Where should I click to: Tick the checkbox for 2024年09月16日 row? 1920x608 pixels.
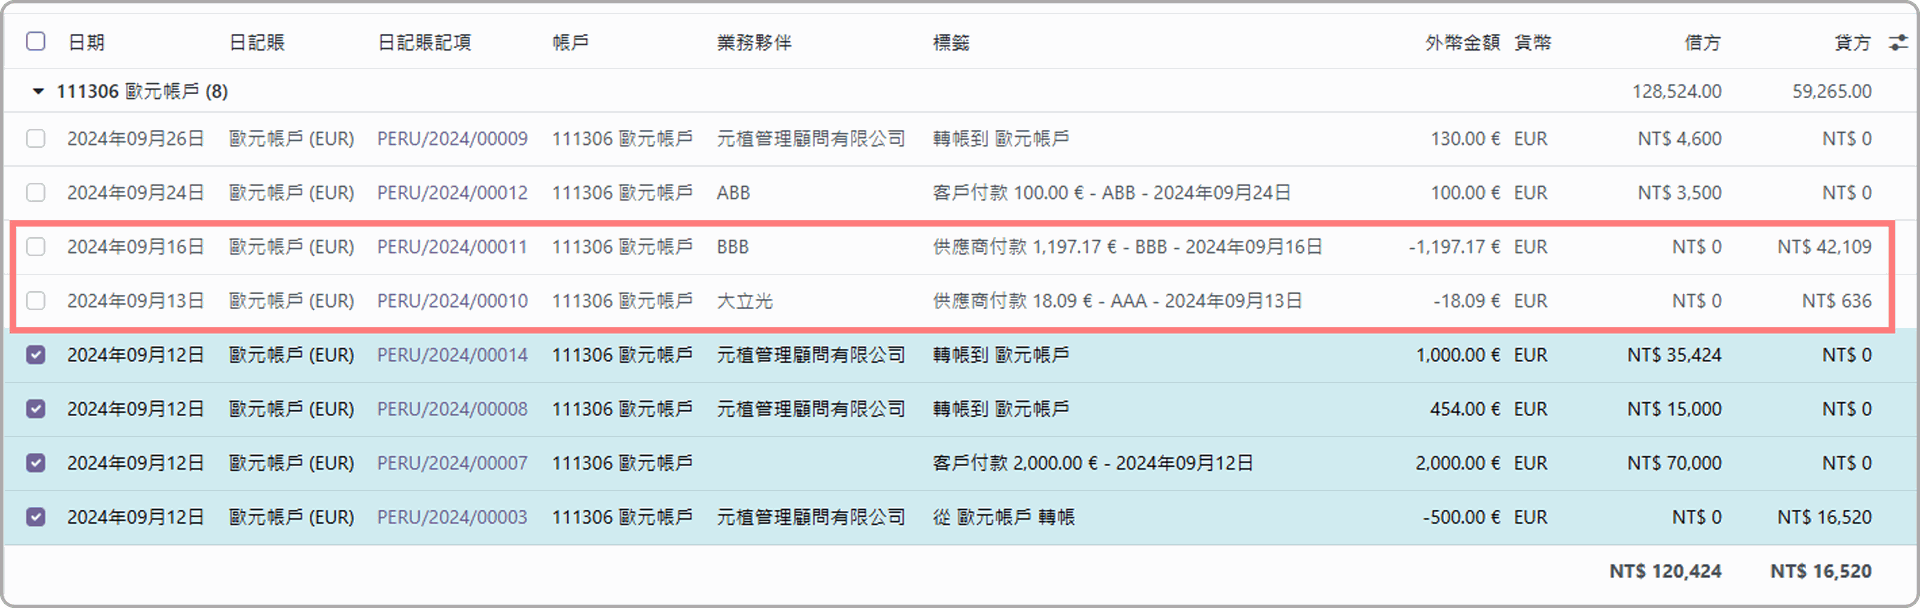coord(36,247)
